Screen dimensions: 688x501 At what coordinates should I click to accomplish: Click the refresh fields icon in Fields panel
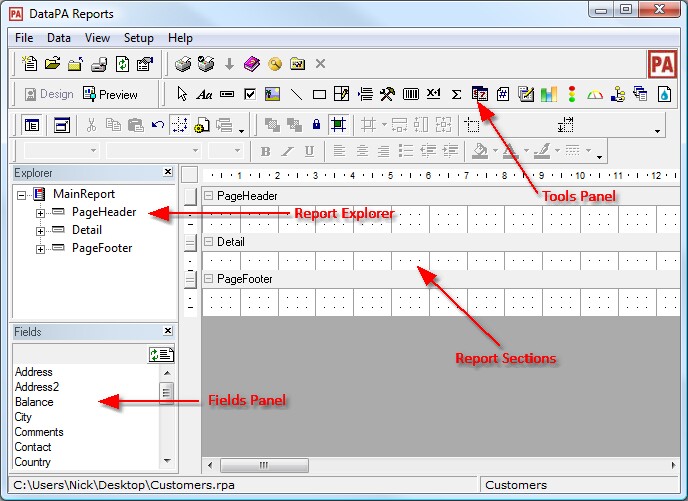160,353
